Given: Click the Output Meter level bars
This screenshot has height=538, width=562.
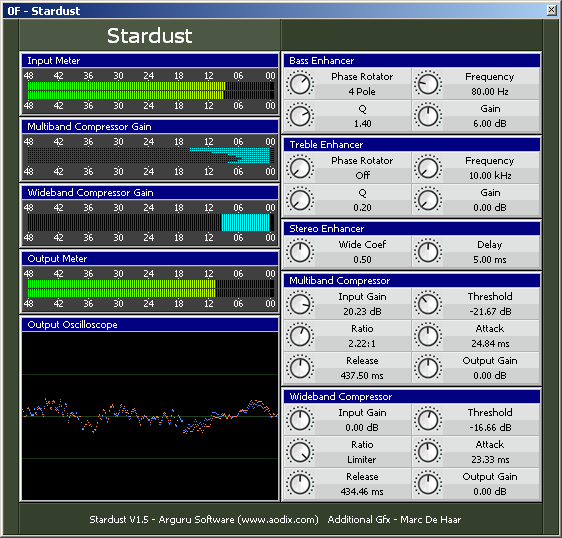Looking at the screenshot, I should (x=151, y=288).
